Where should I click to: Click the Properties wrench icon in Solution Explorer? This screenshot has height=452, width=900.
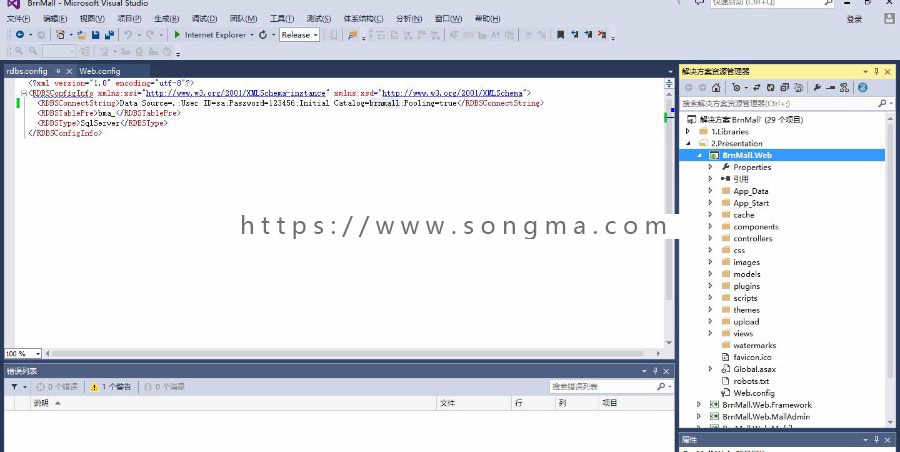click(x=817, y=88)
